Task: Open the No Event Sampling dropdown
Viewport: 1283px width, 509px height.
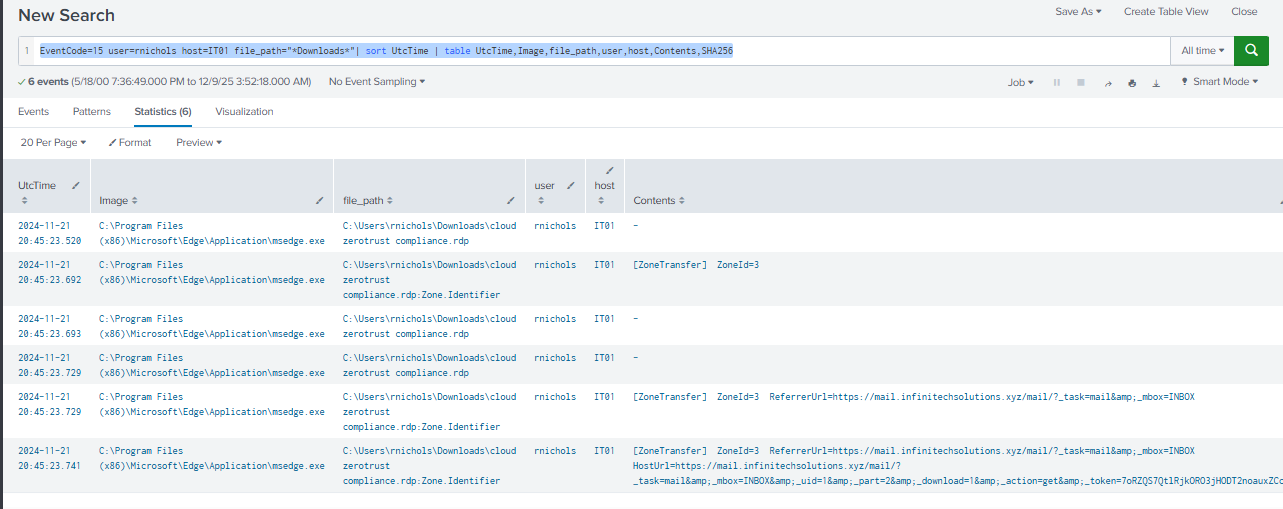Action: click(x=376, y=82)
